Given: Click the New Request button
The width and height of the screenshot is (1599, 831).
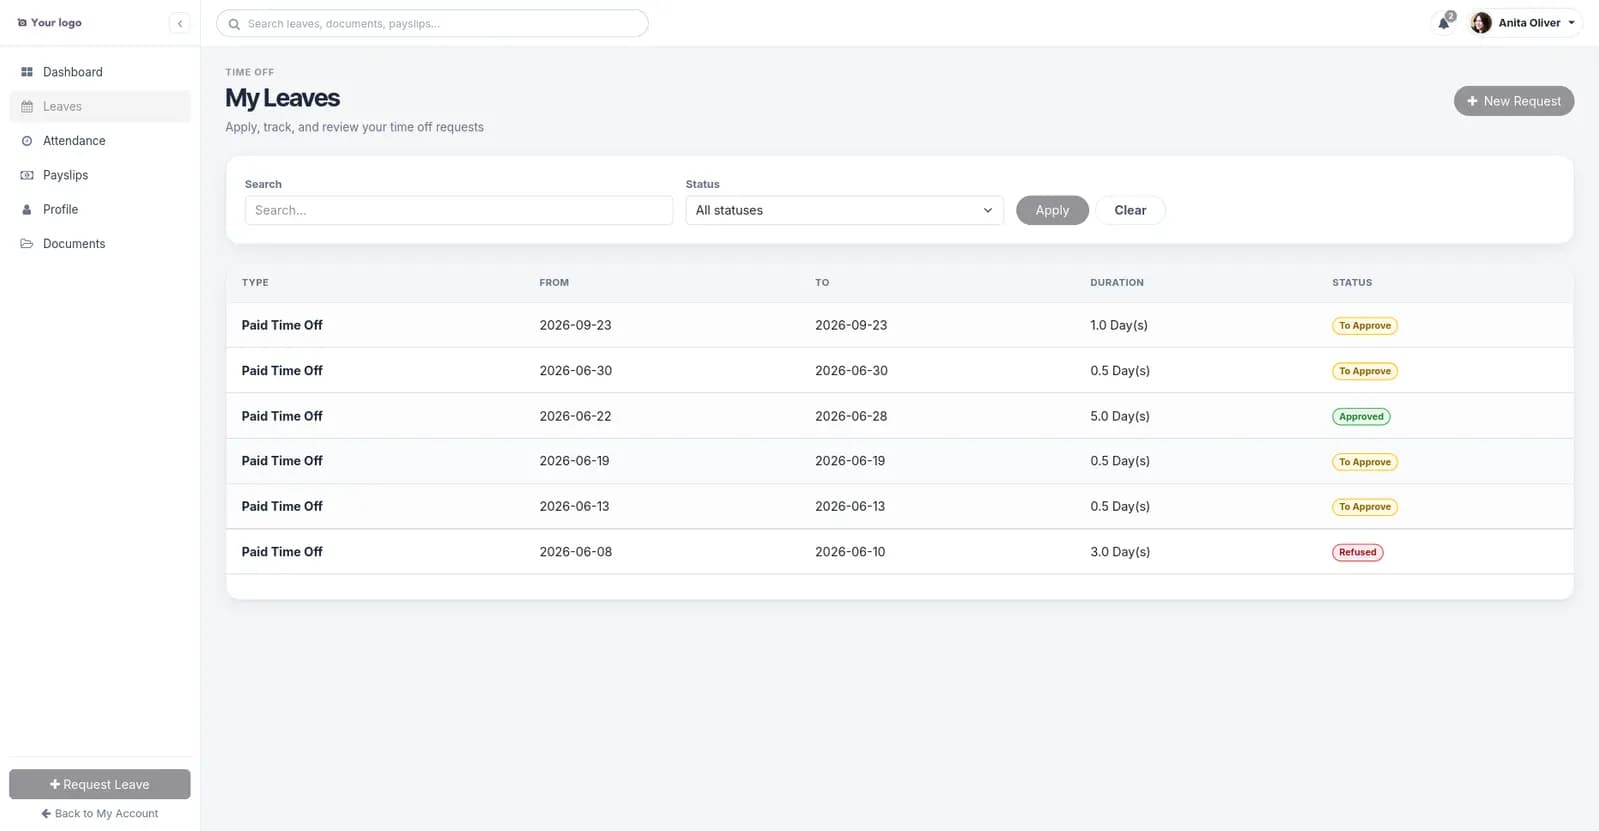Looking at the screenshot, I should click(1513, 101).
